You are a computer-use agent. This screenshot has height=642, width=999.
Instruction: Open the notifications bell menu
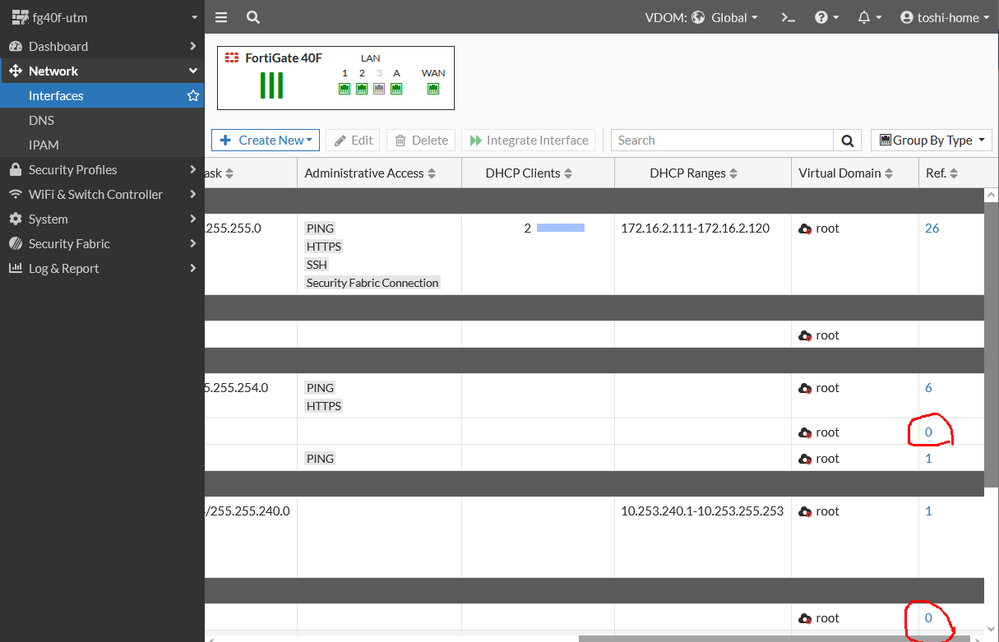(x=869, y=18)
